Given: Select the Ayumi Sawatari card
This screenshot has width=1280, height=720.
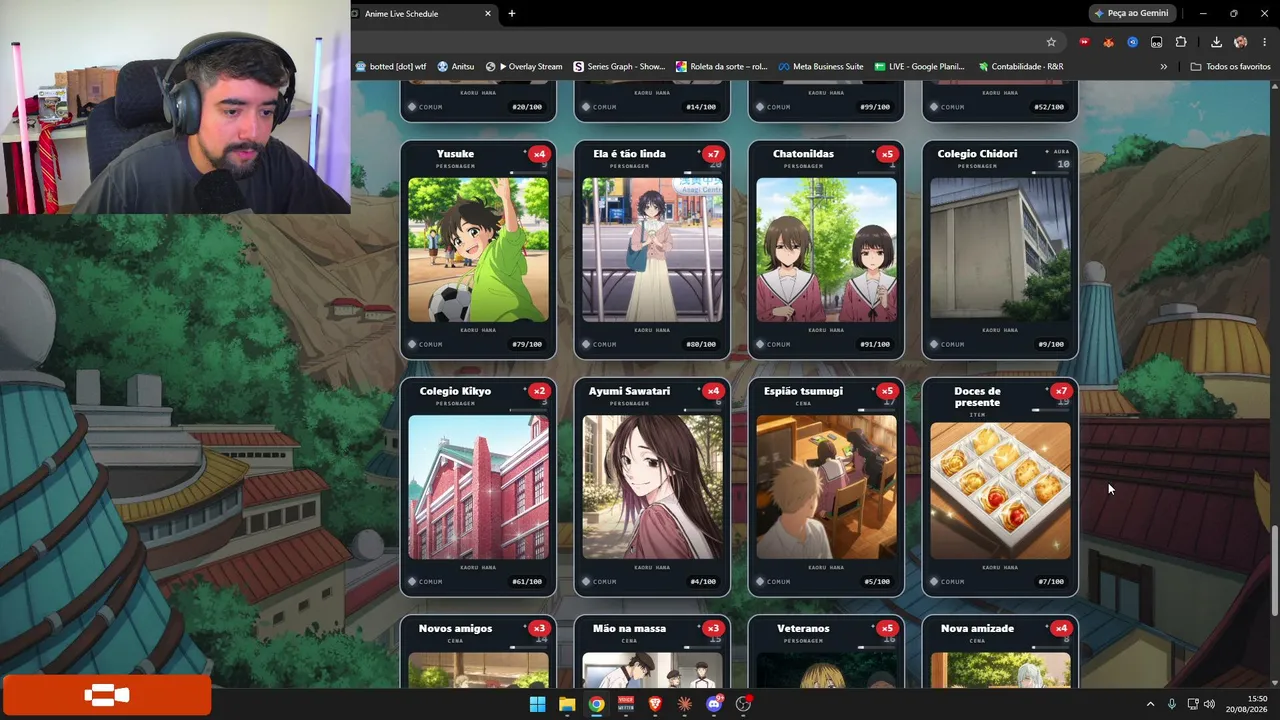Looking at the screenshot, I should pyautogui.click(x=652, y=487).
